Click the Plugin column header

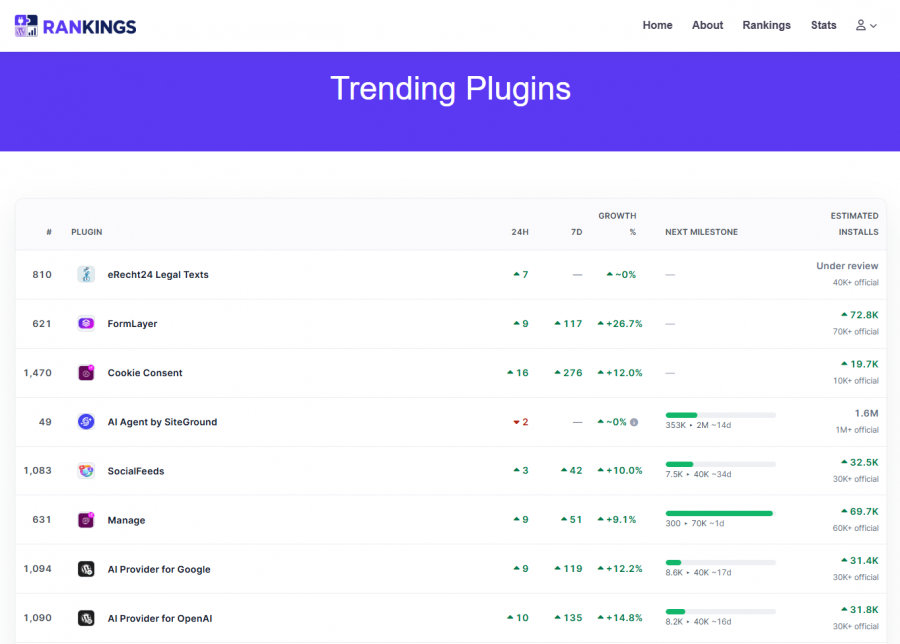tap(87, 232)
